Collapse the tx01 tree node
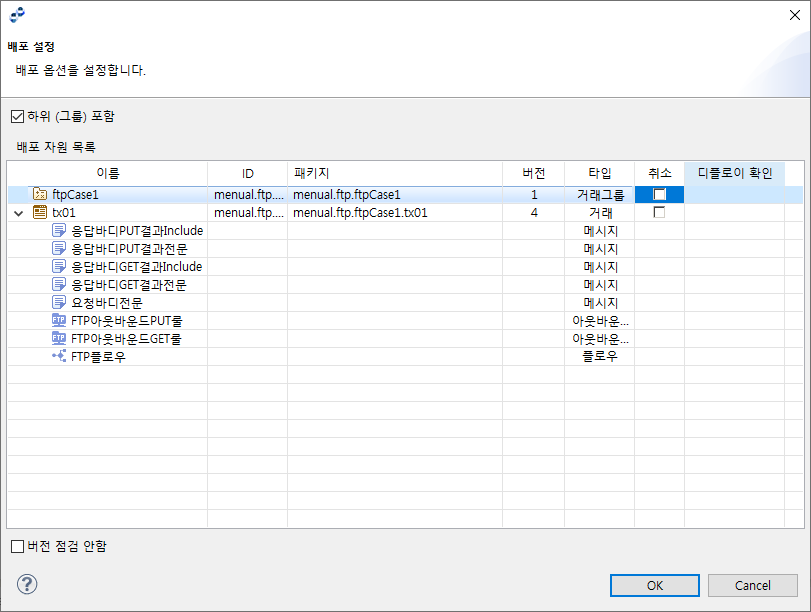The width and height of the screenshot is (811, 612). (x=18, y=212)
